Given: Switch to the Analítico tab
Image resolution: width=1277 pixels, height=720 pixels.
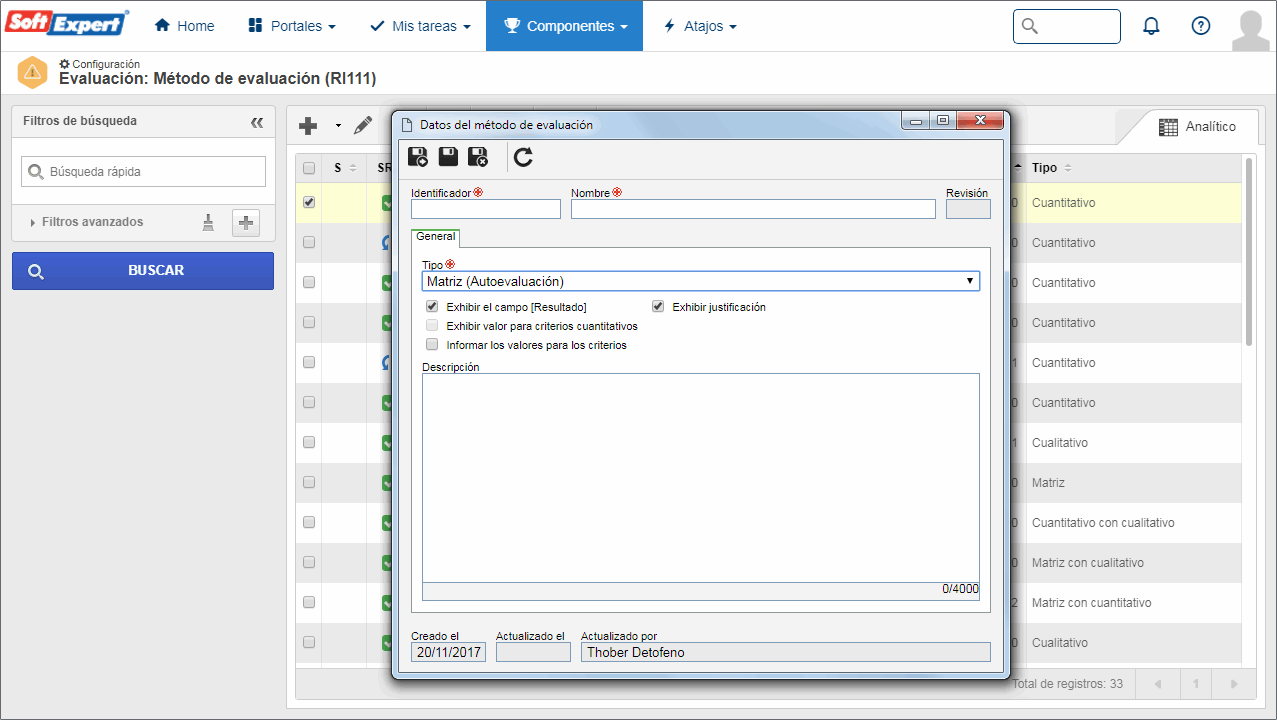Looking at the screenshot, I should pos(1197,127).
